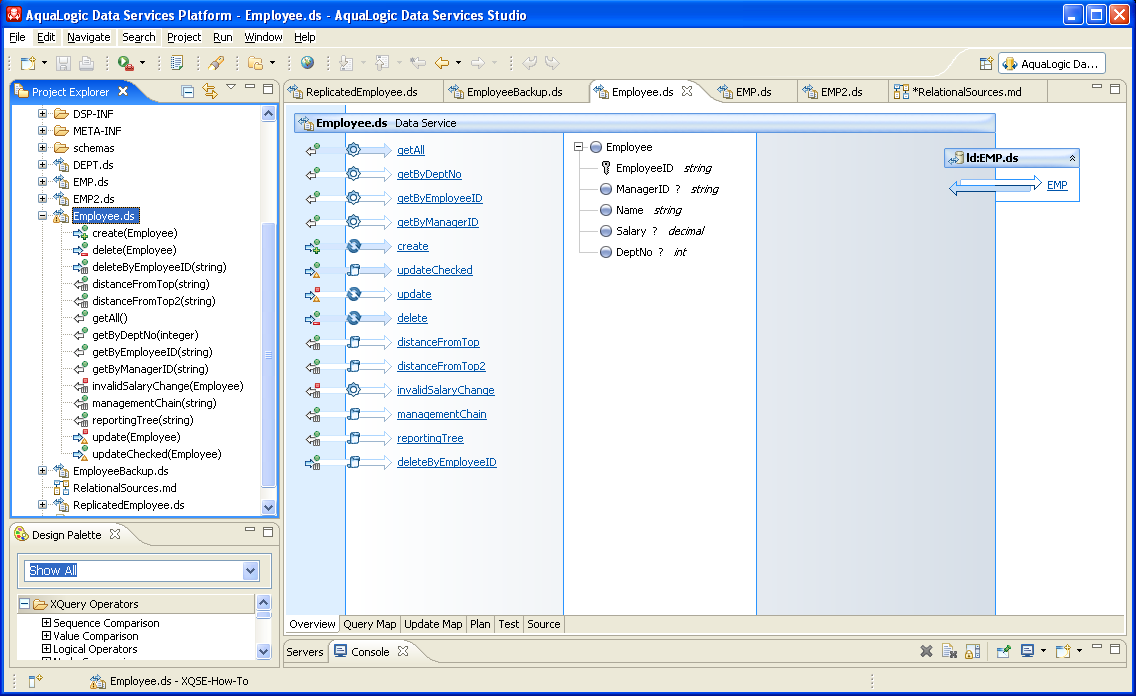This screenshot has width=1136, height=696.
Task: Collapse the ld:EMP.ds box chevron
Action: [x=1072, y=158]
